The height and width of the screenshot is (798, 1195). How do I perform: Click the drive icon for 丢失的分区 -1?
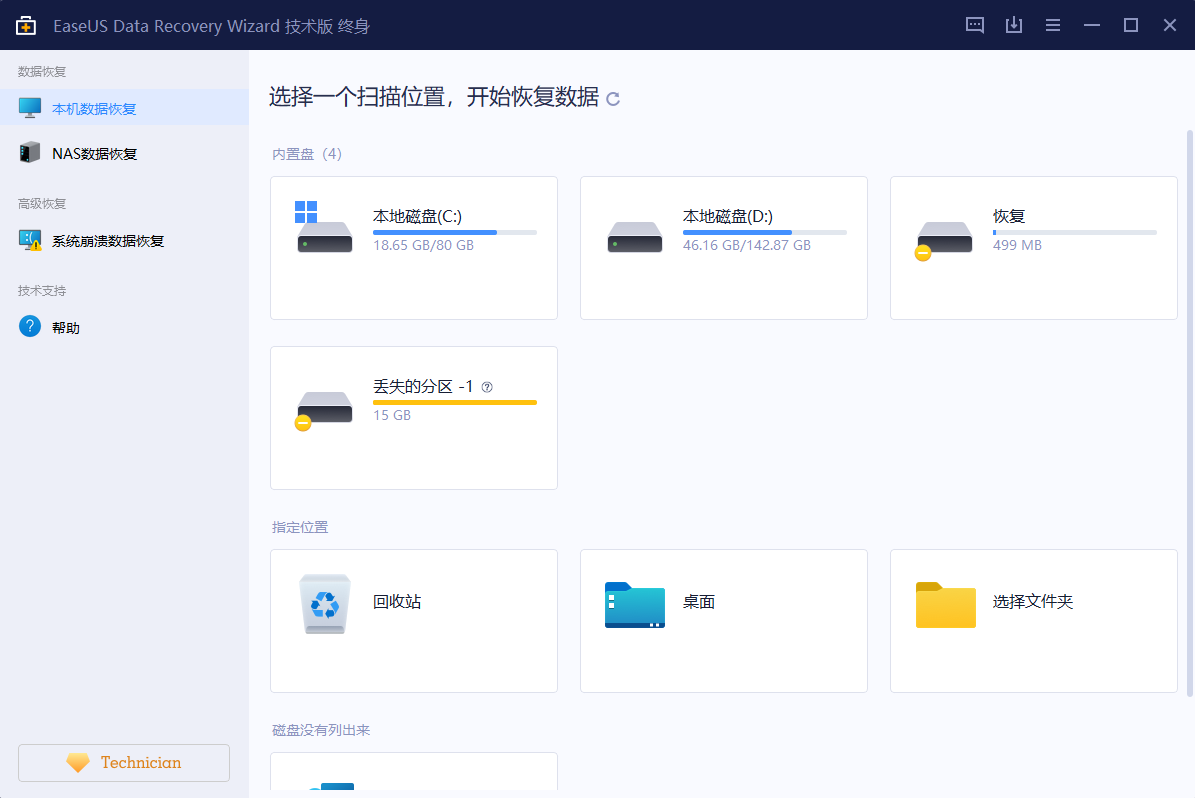pyautogui.click(x=324, y=411)
